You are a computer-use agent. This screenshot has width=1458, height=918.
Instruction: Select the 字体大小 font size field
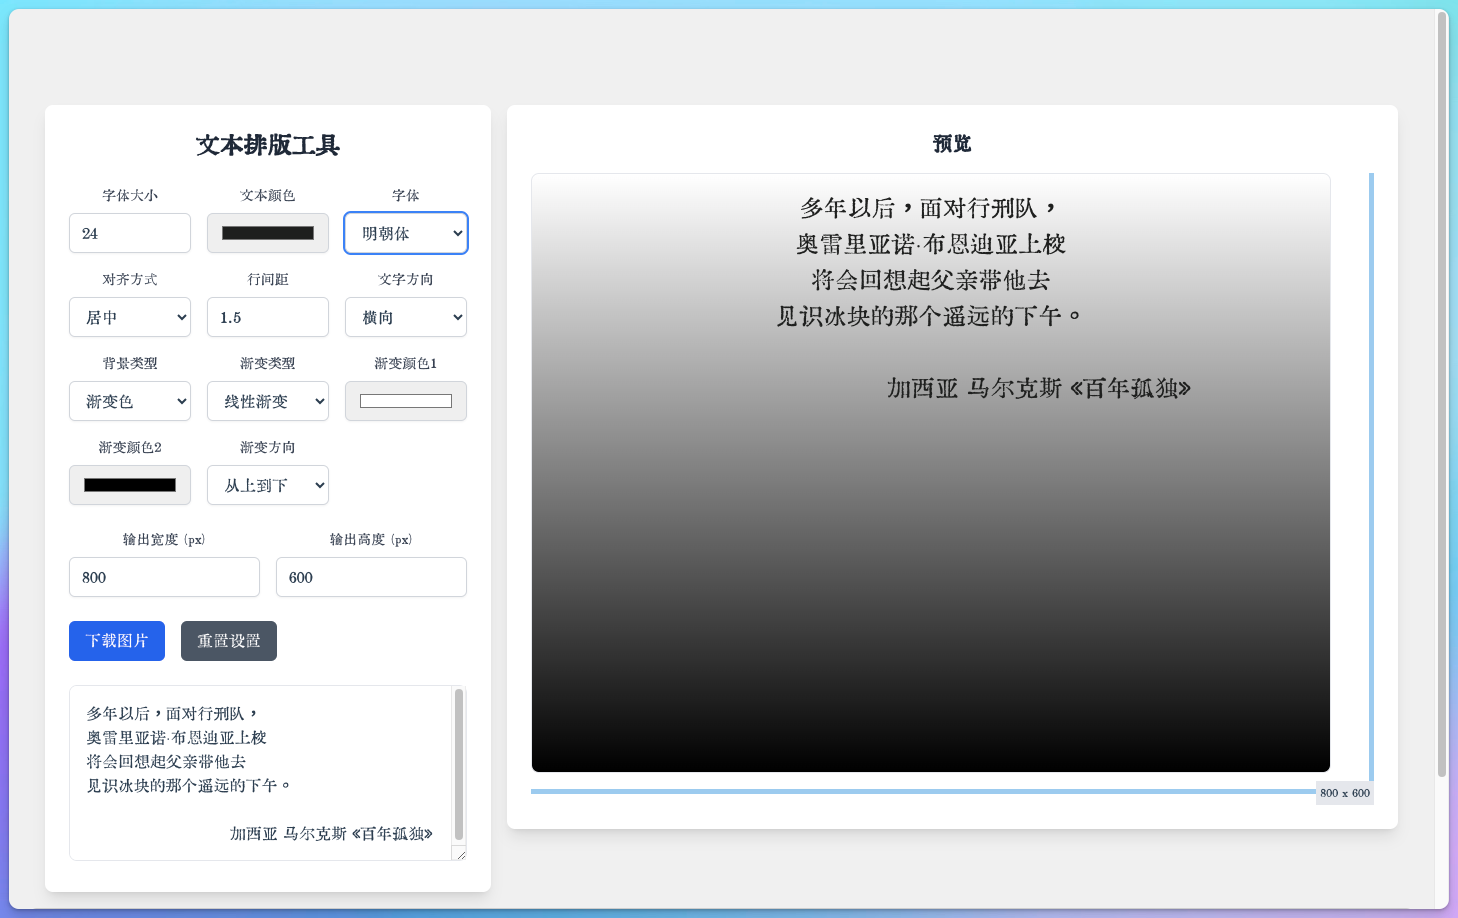(x=129, y=233)
